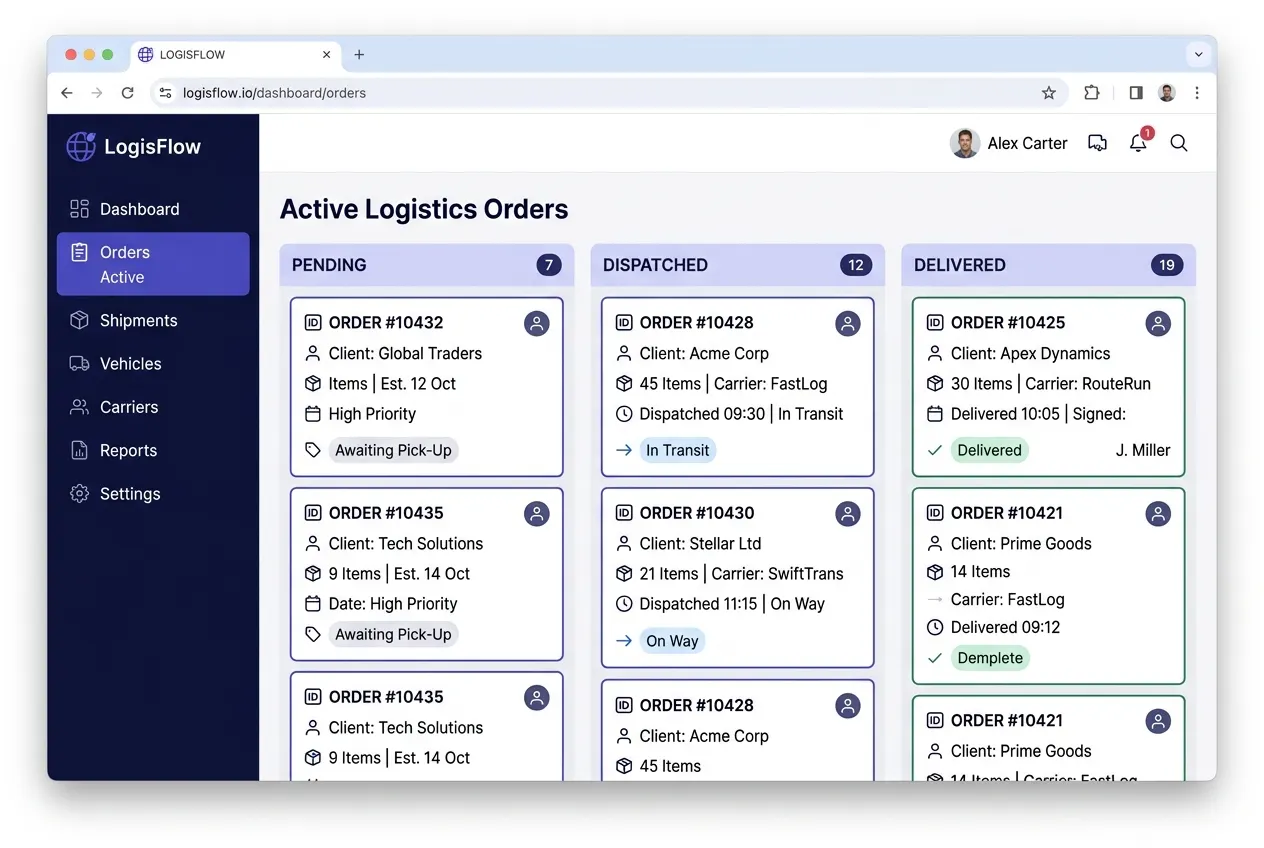Open browser extensions puzzle icon
The height and width of the screenshot is (848, 1264).
click(x=1091, y=93)
